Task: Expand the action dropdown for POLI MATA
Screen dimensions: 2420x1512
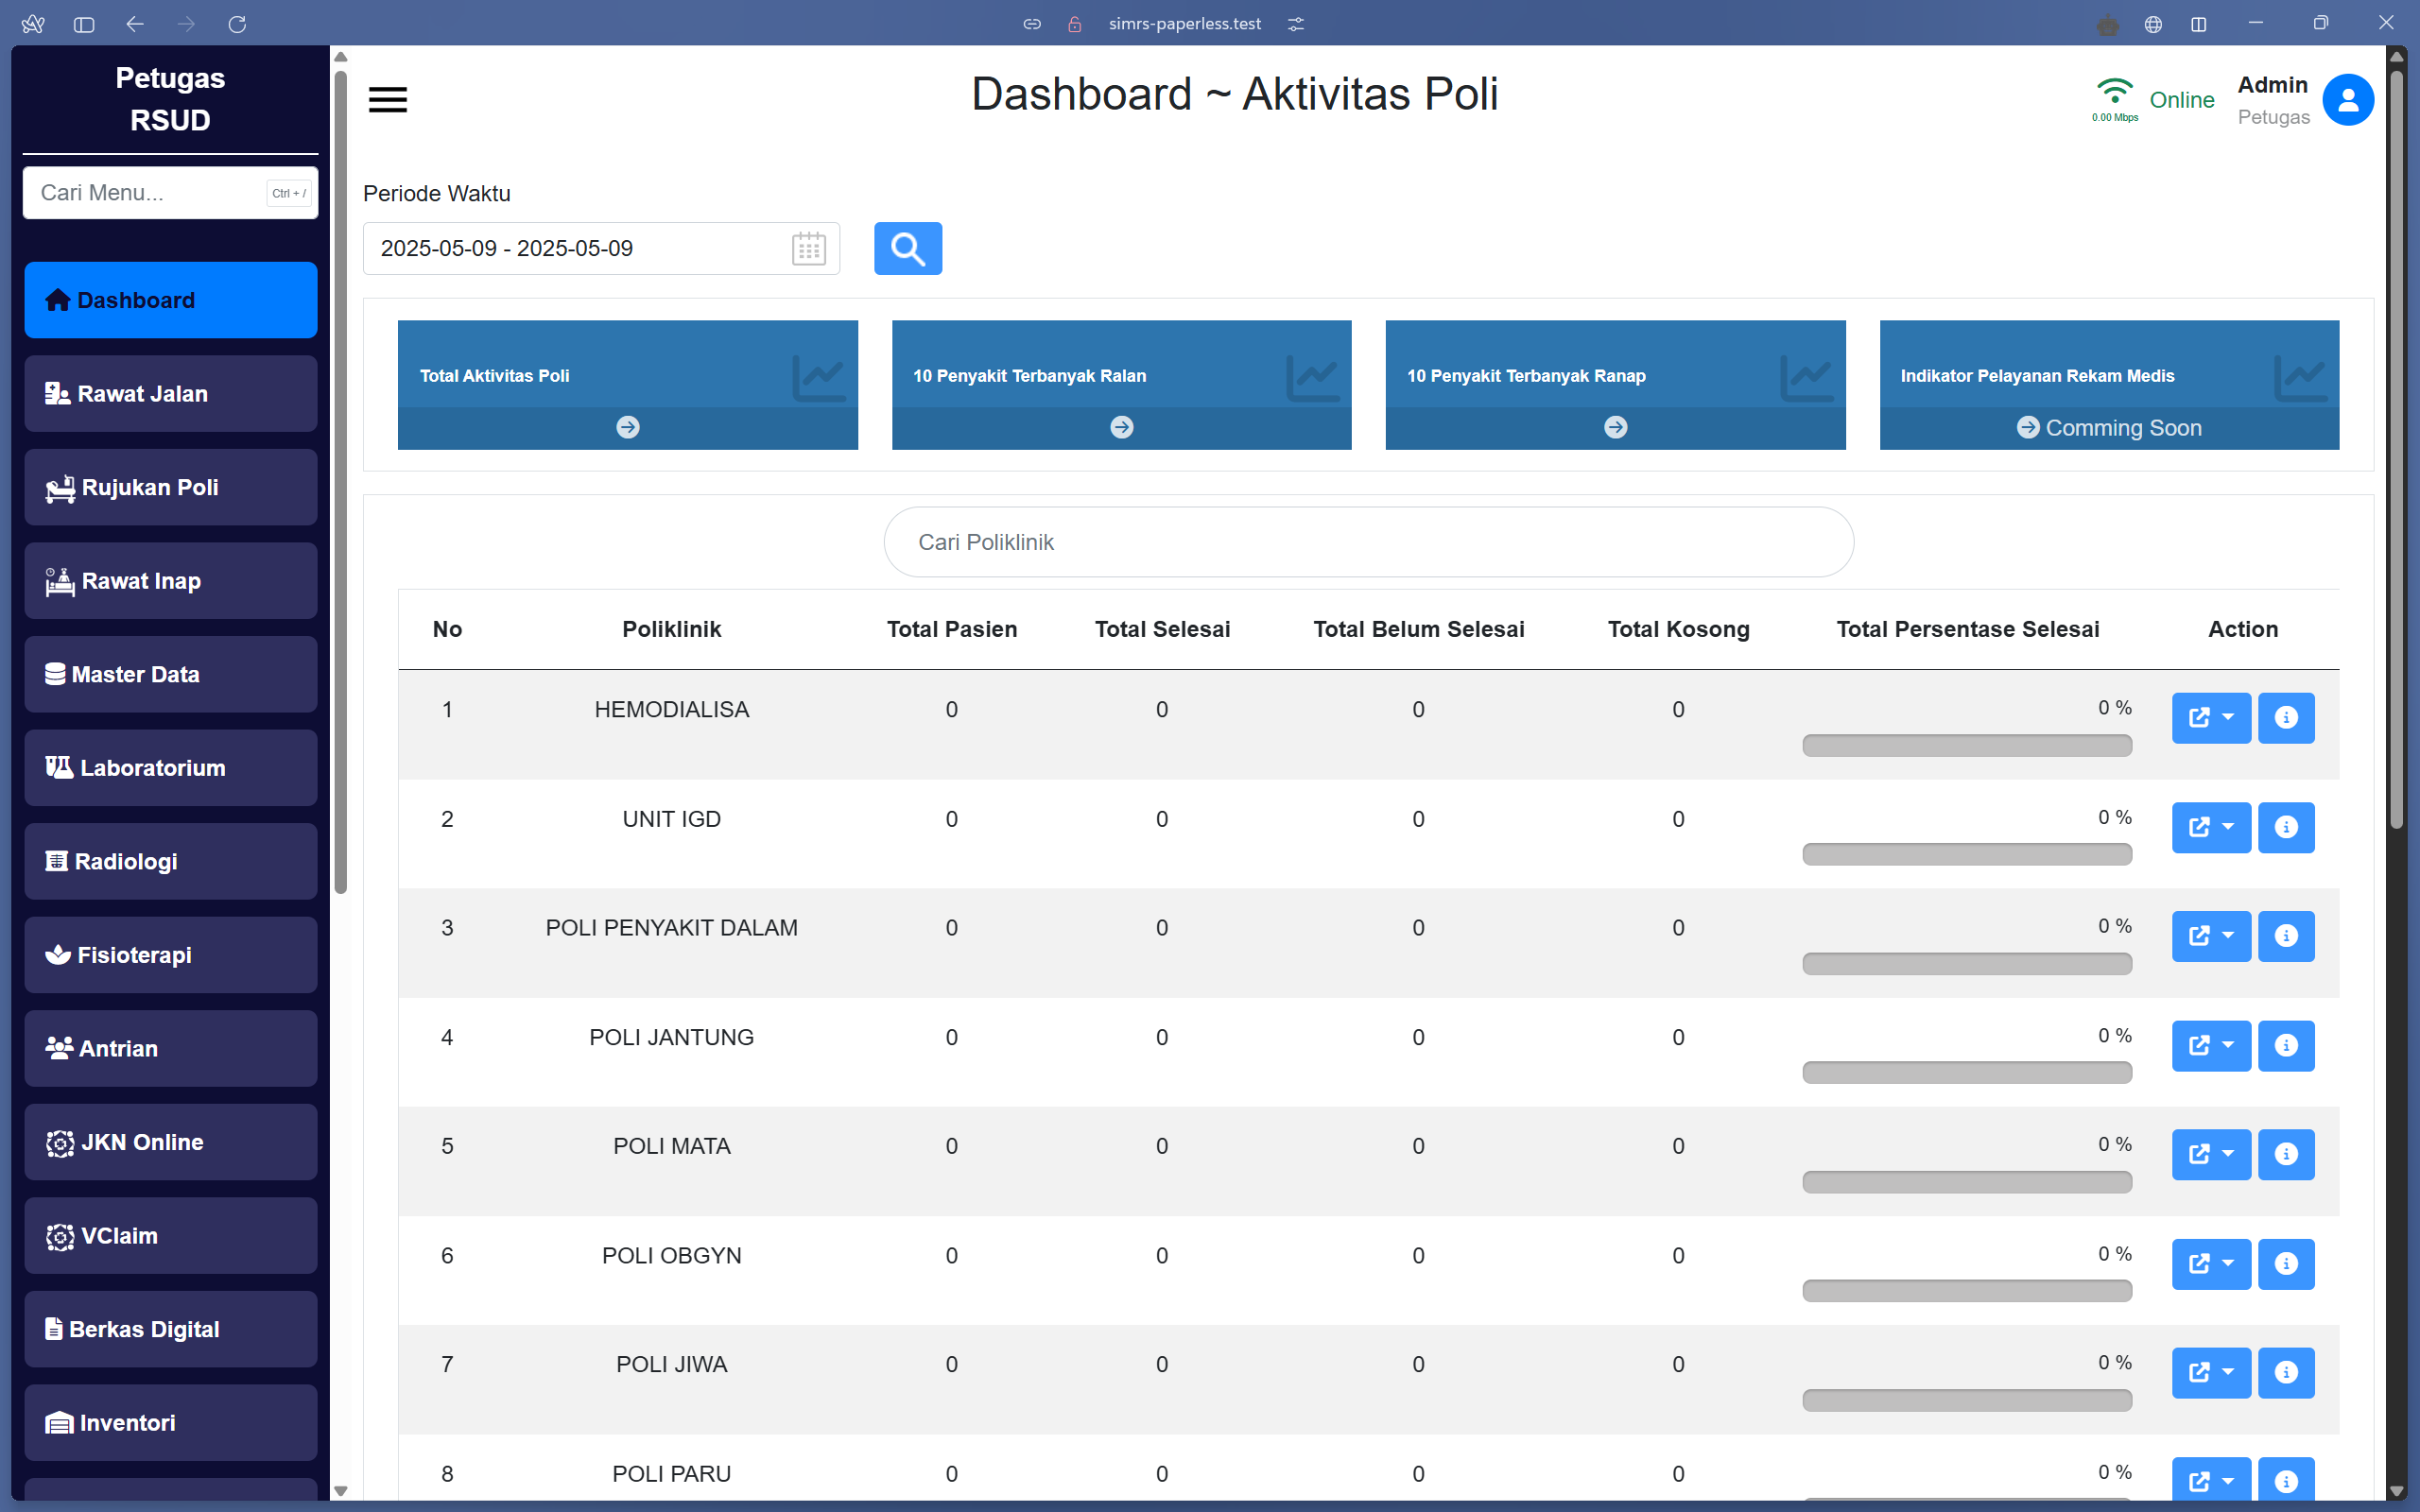Action: tap(2210, 1154)
